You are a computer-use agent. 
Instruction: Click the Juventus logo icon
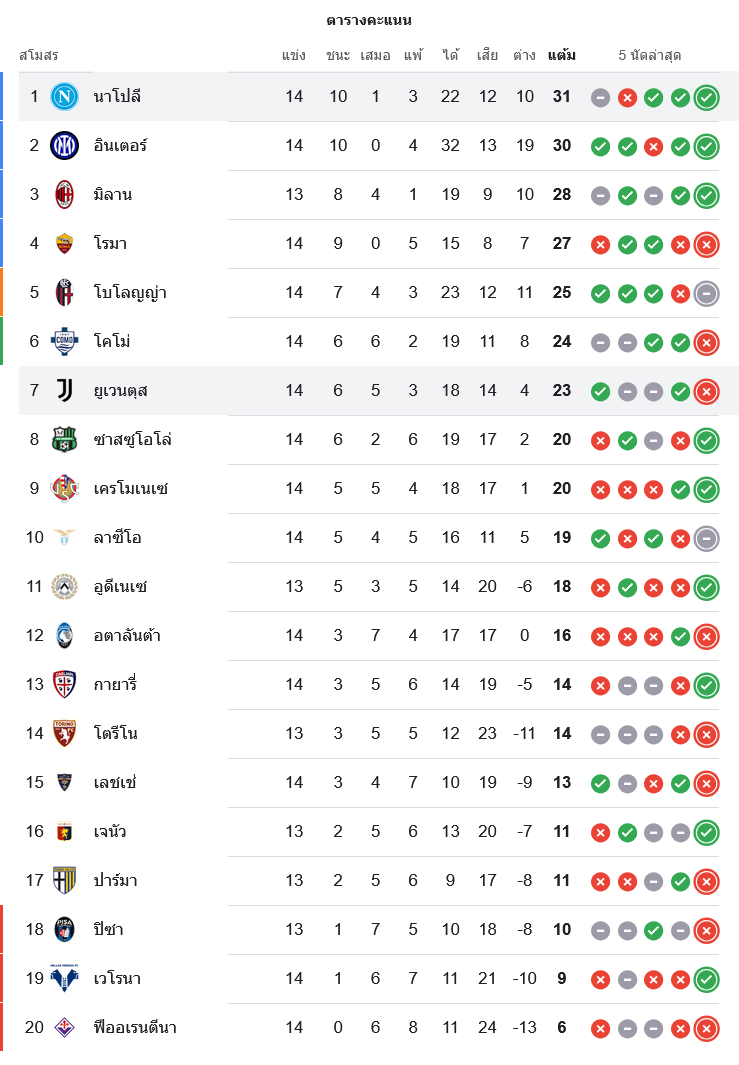tap(64, 391)
